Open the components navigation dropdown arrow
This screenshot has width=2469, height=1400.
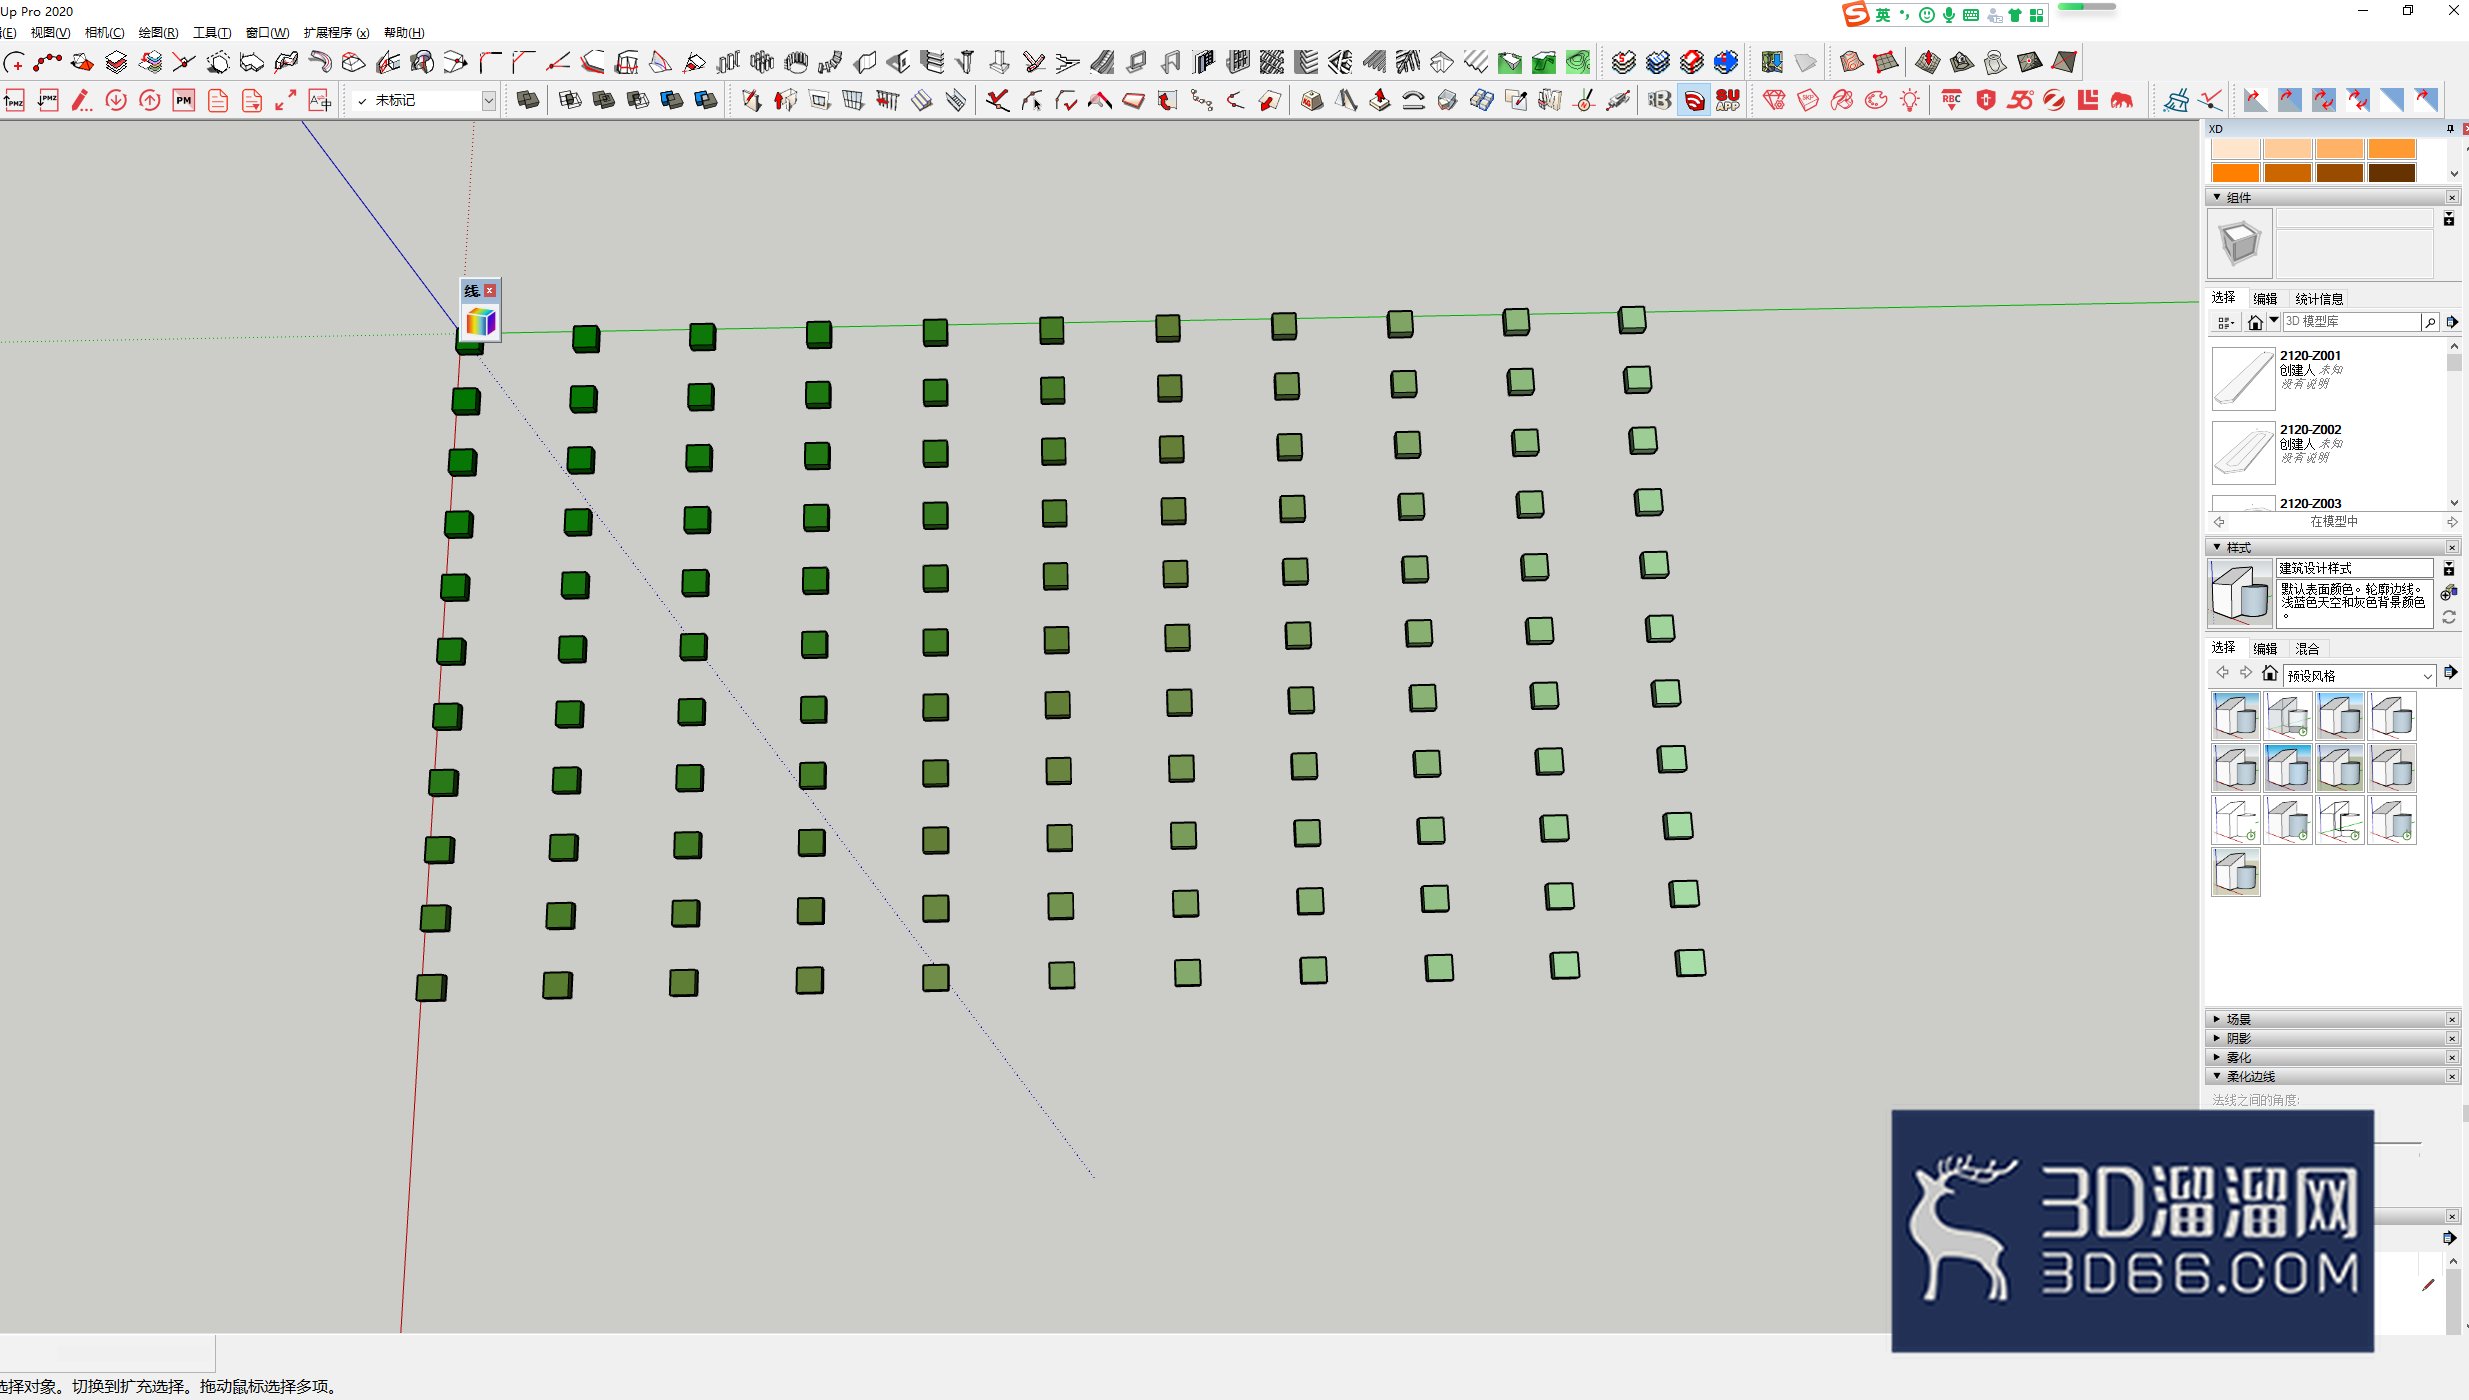(x=2273, y=321)
